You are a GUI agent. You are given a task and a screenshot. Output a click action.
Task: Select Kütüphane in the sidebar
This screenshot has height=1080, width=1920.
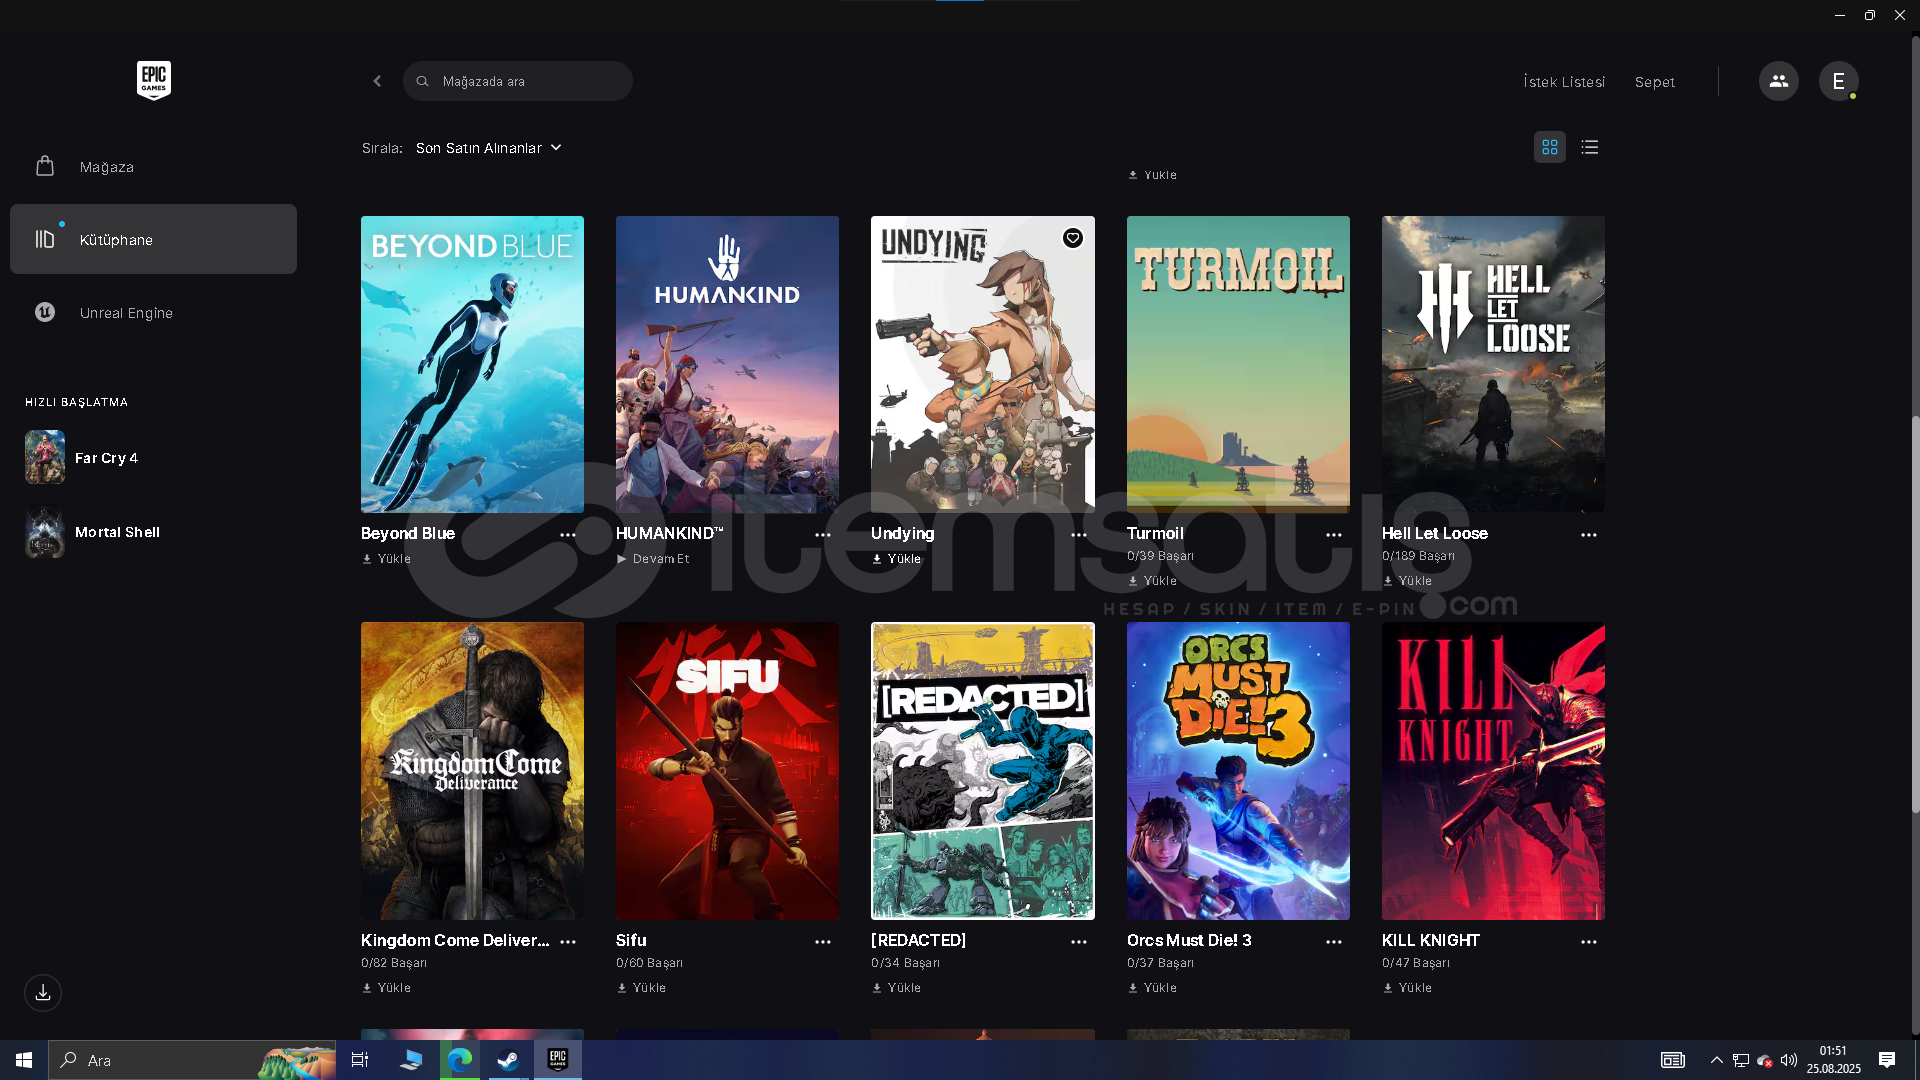point(153,239)
